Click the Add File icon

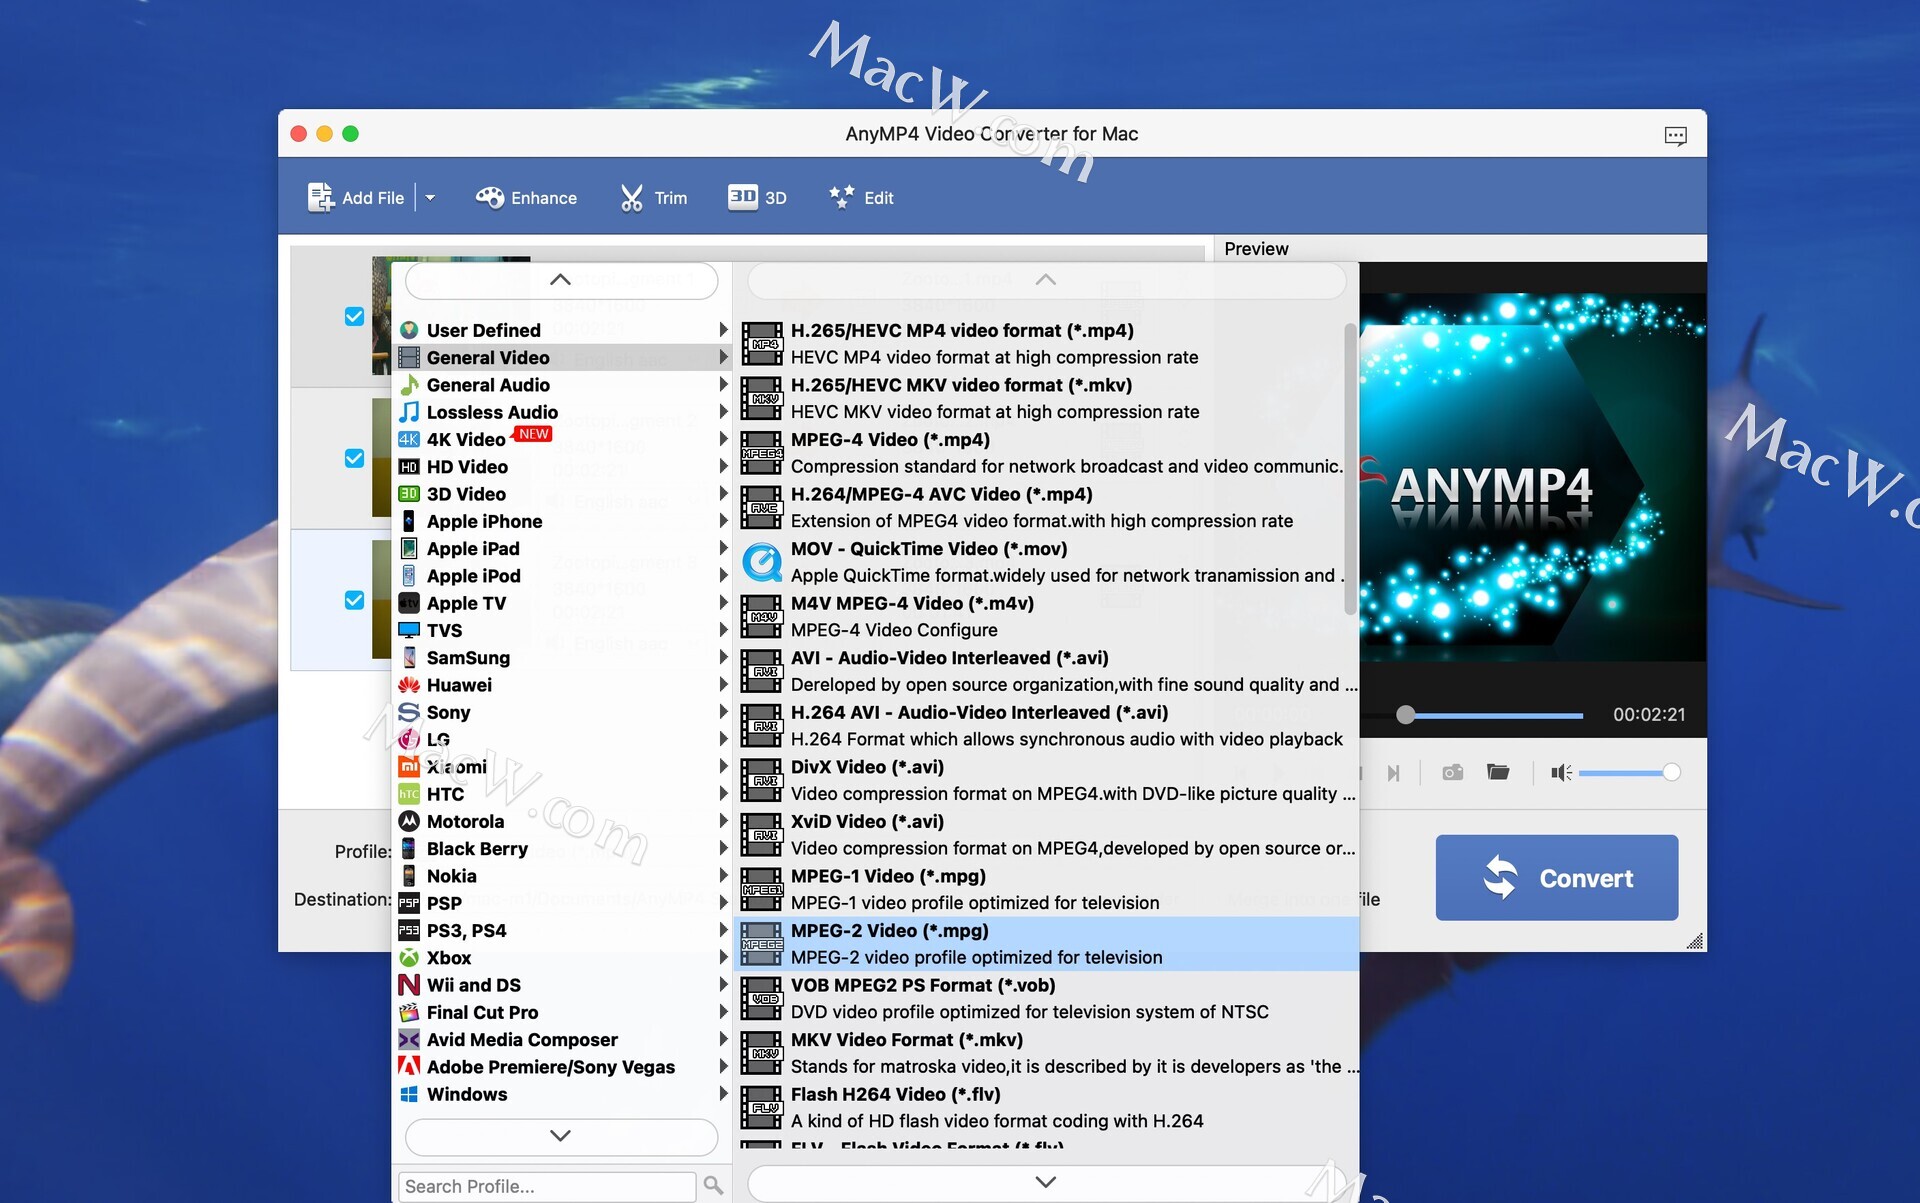click(x=320, y=197)
